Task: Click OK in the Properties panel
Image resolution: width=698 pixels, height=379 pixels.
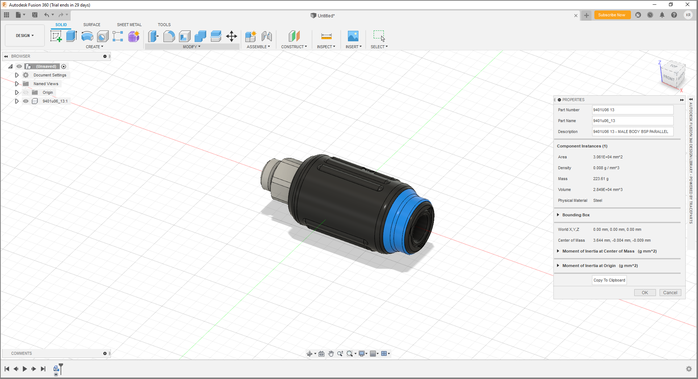Action: click(645, 293)
